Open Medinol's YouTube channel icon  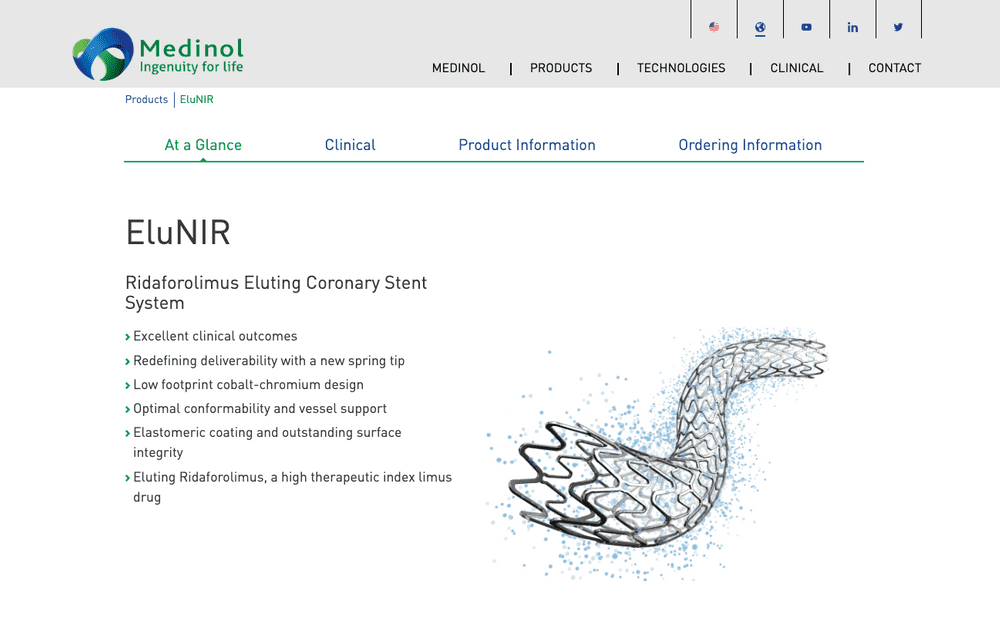tap(807, 27)
